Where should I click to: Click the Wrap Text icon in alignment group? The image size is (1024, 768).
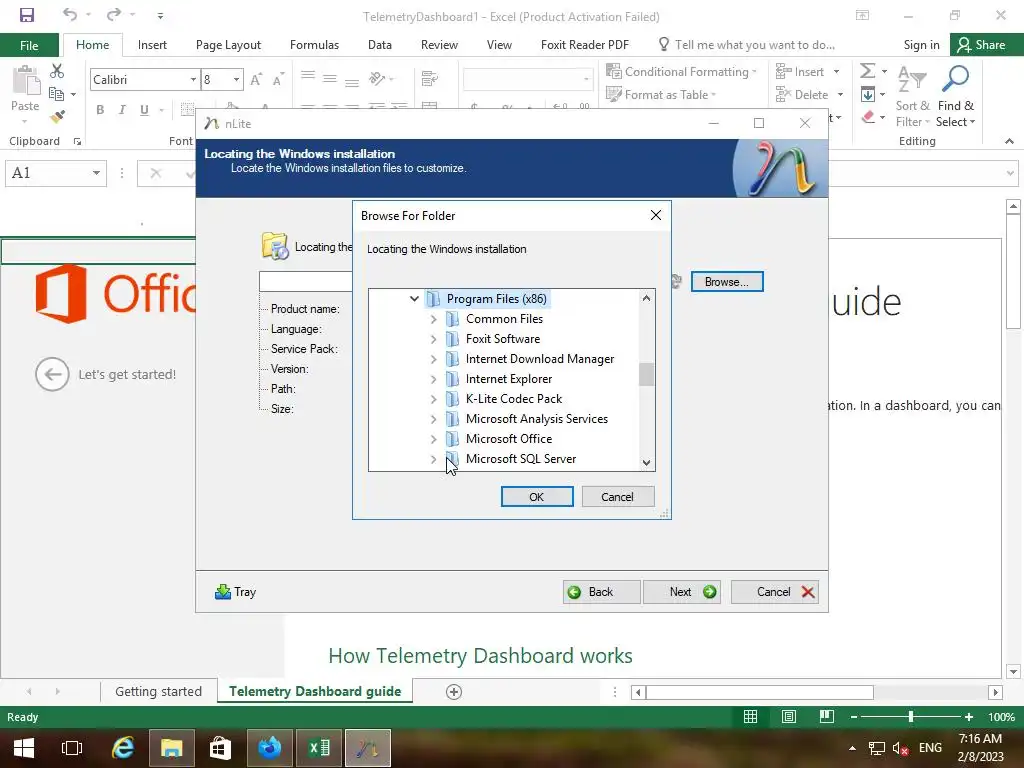tap(430, 79)
